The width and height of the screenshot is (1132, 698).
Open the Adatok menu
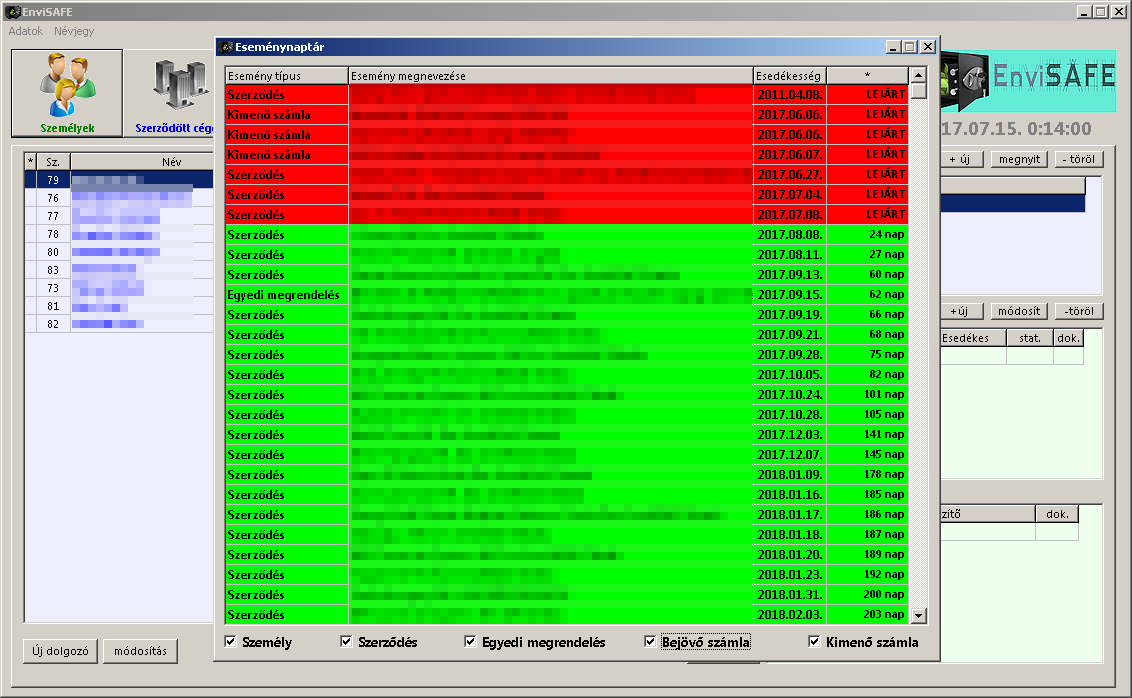26,31
